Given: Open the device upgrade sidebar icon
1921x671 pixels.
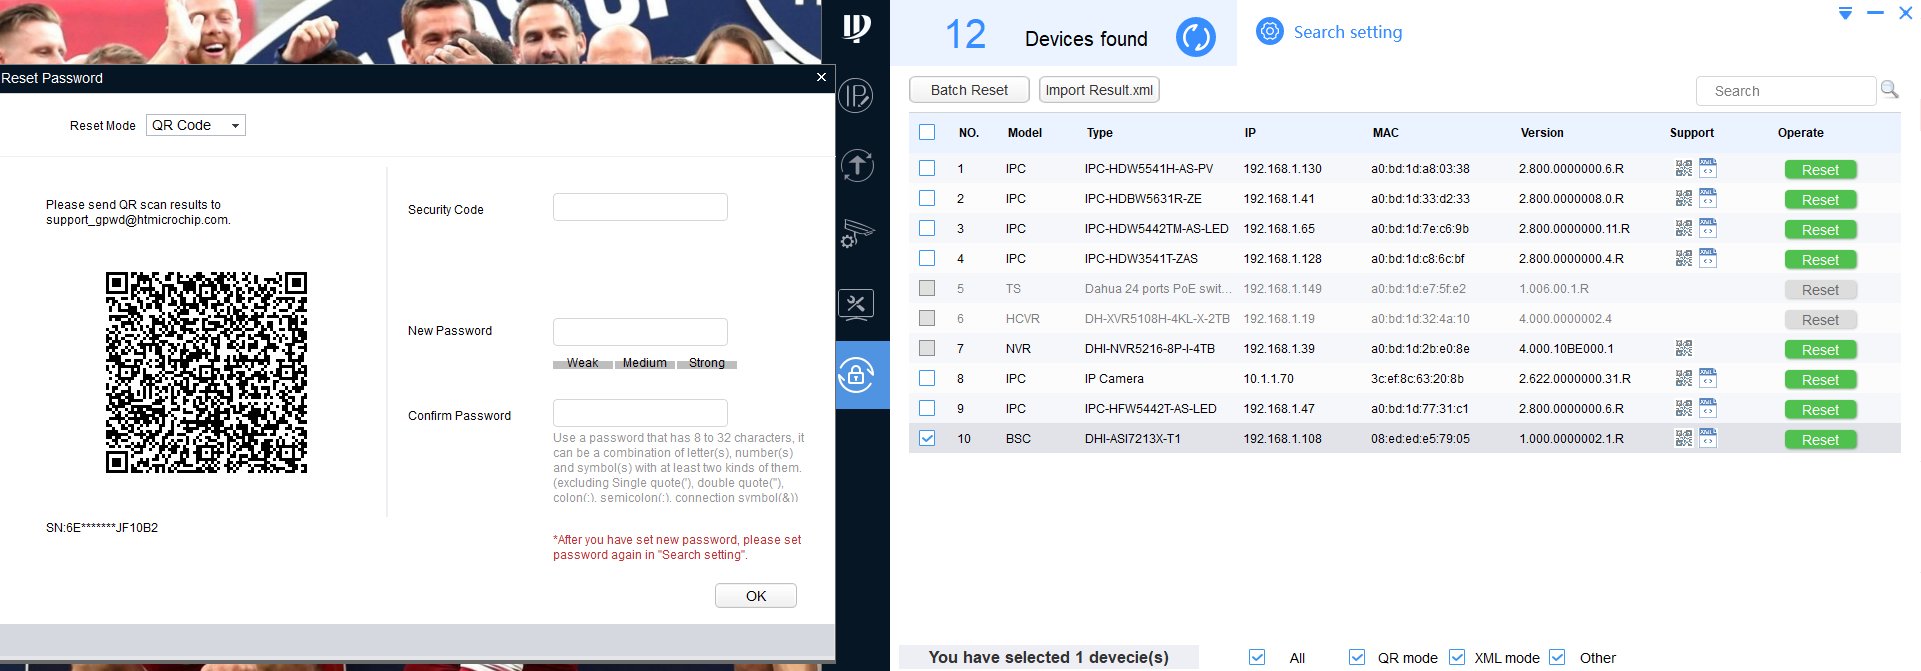Looking at the screenshot, I should [856, 166].
